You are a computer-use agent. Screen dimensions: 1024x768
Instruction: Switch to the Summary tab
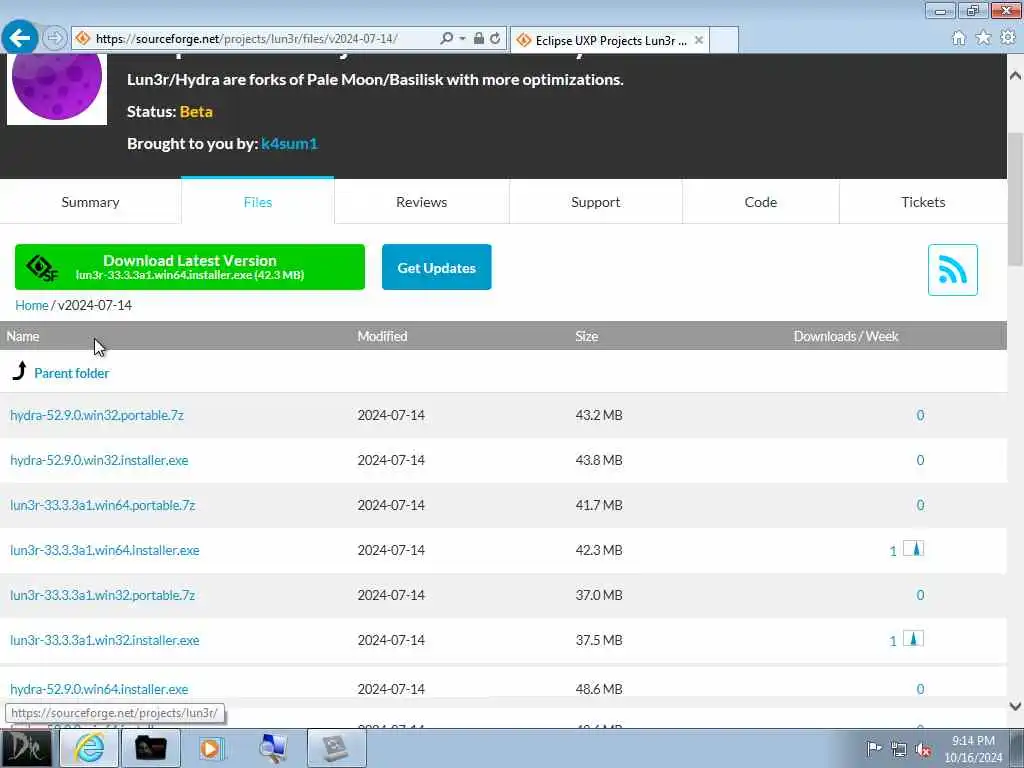tap(90, 202)
